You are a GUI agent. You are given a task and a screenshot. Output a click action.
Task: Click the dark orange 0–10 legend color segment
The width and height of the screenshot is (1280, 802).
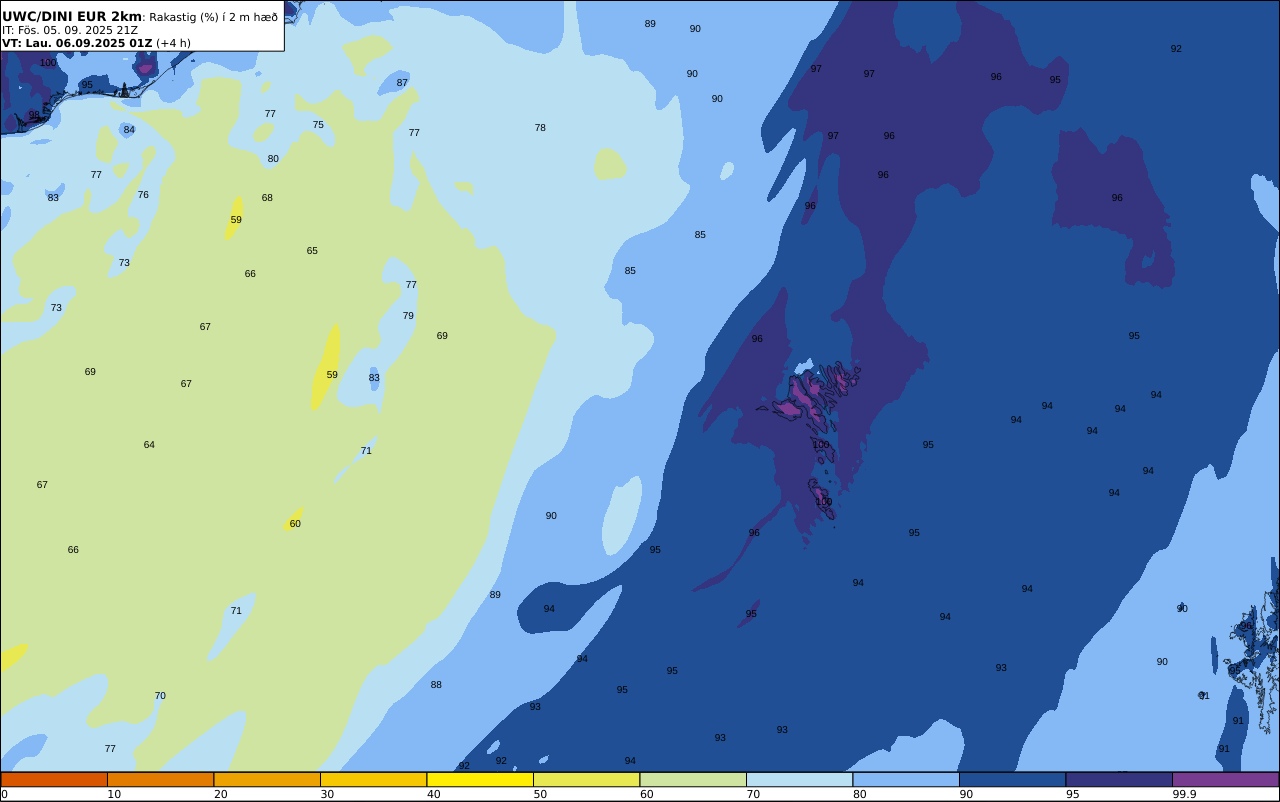coord(54,779)
